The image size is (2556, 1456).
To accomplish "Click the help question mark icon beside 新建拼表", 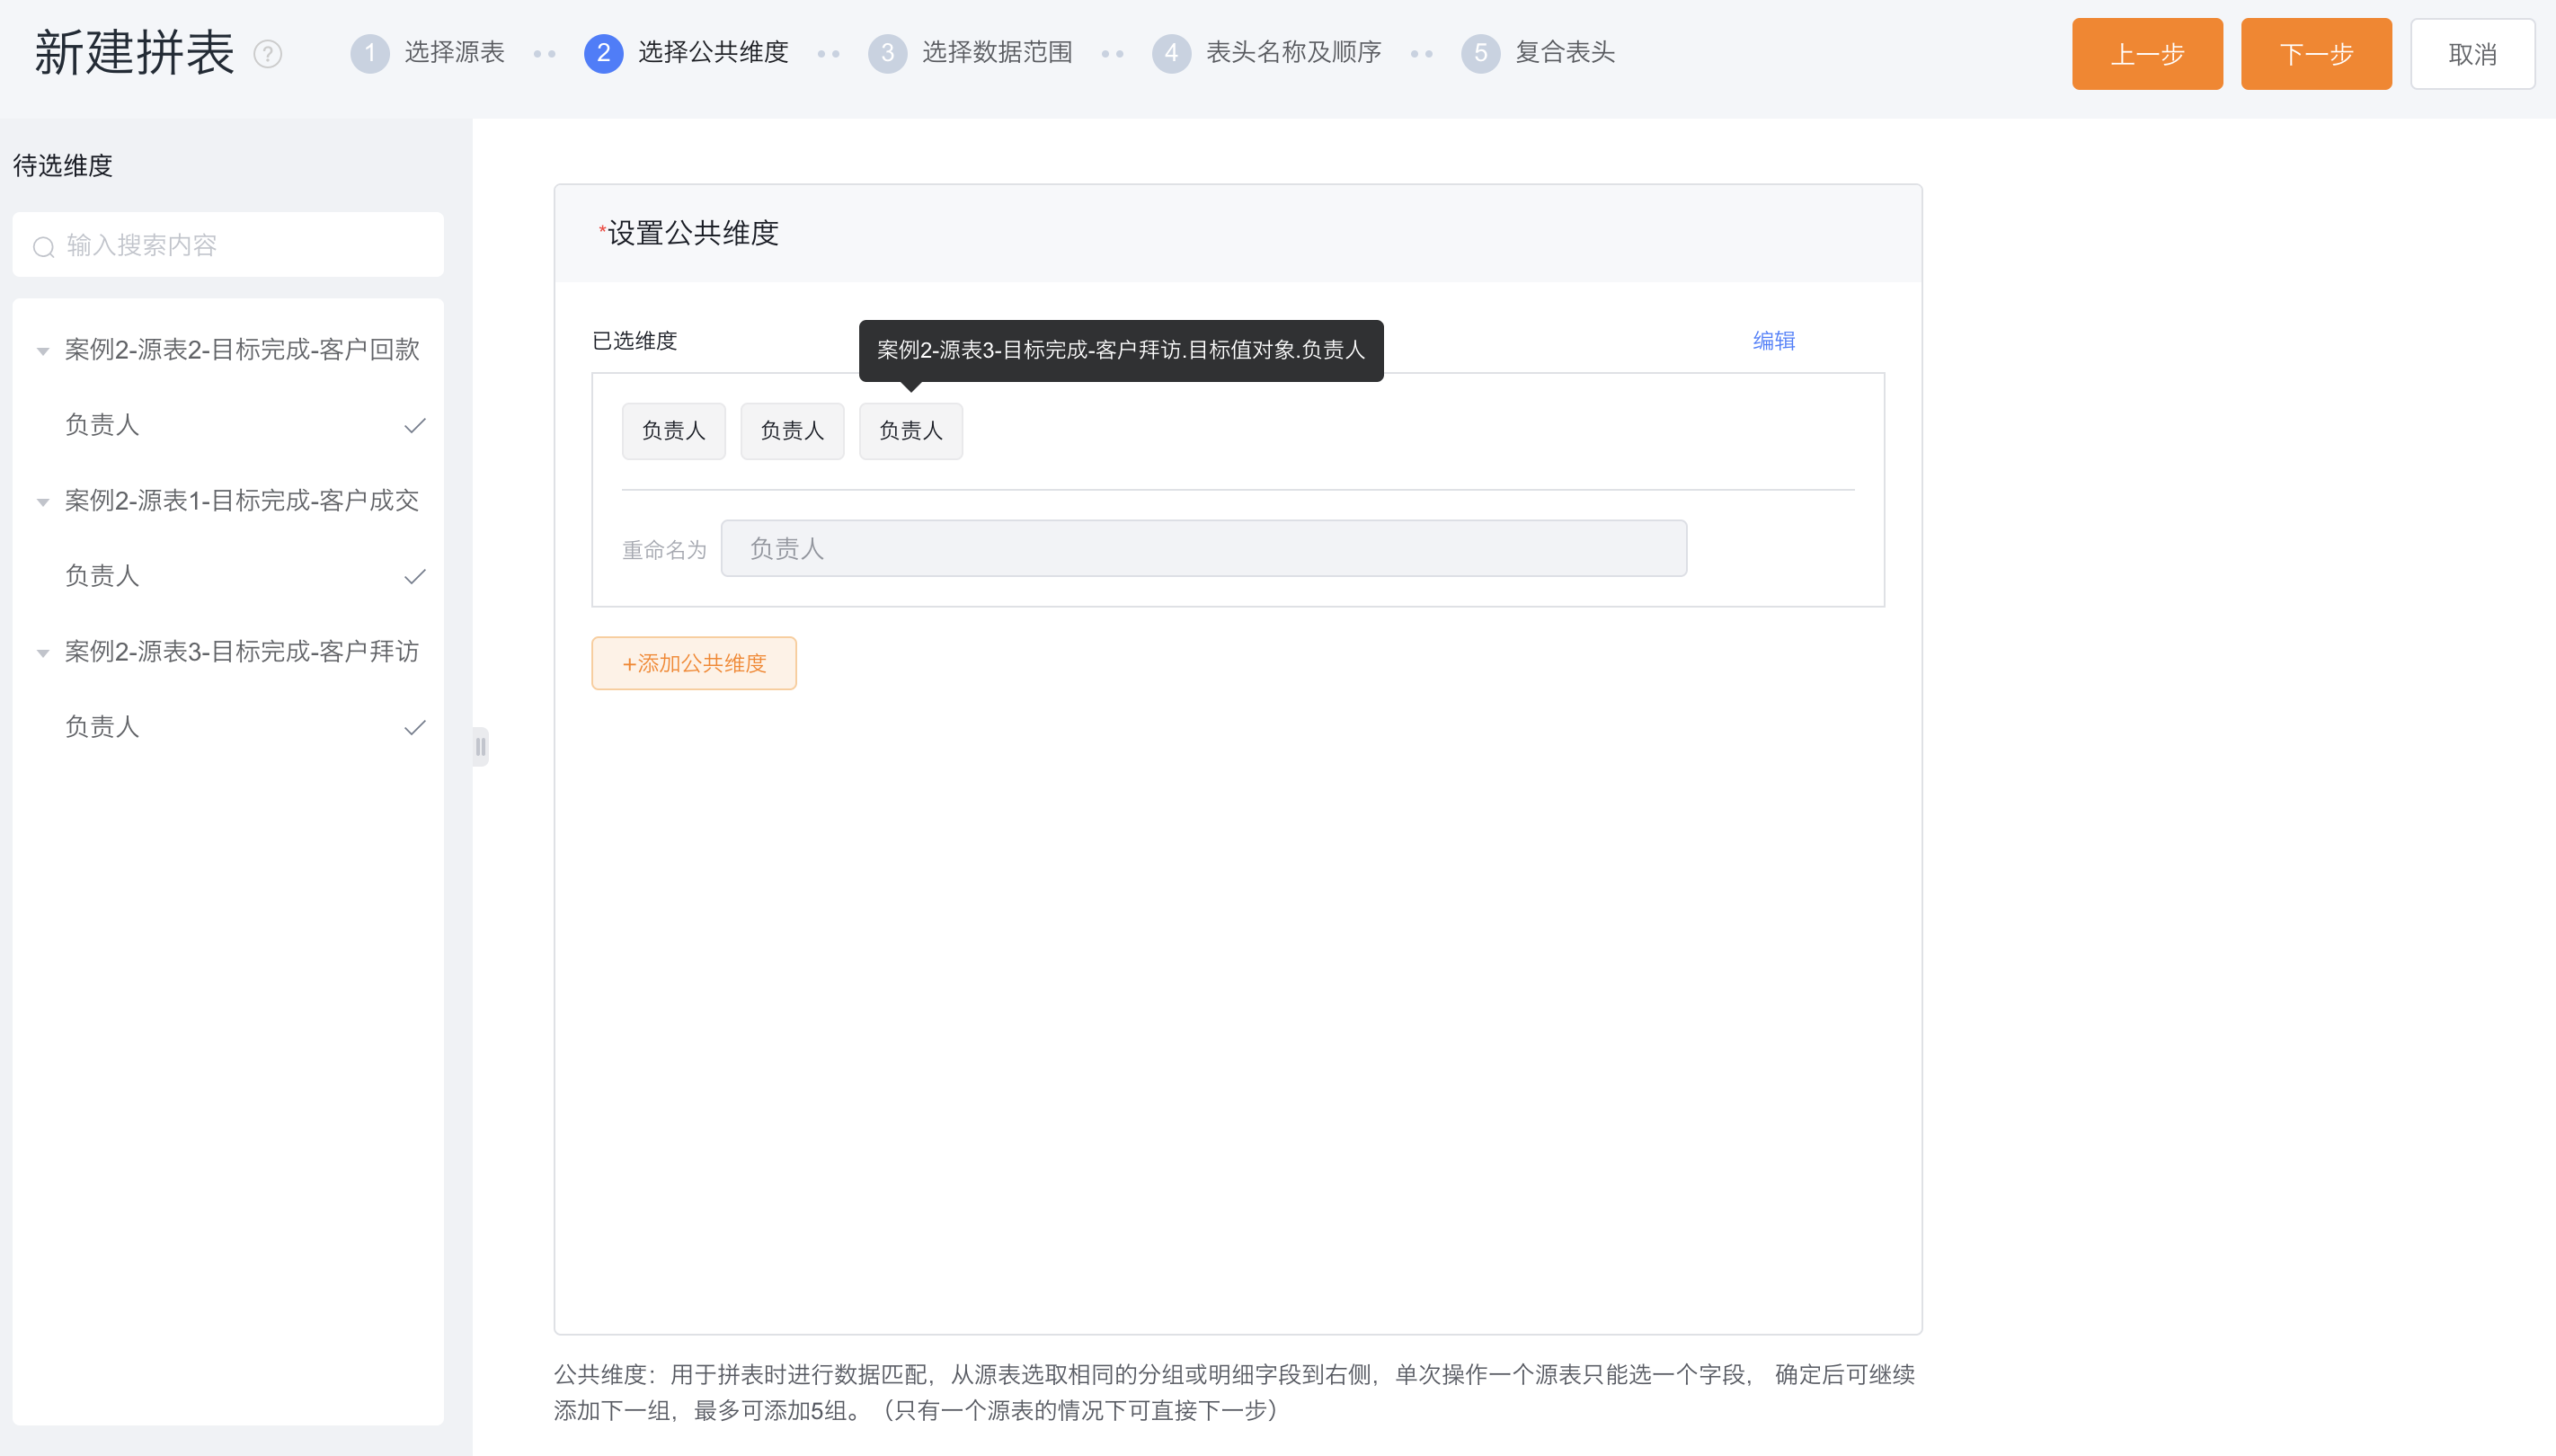I will pos(267,53).
